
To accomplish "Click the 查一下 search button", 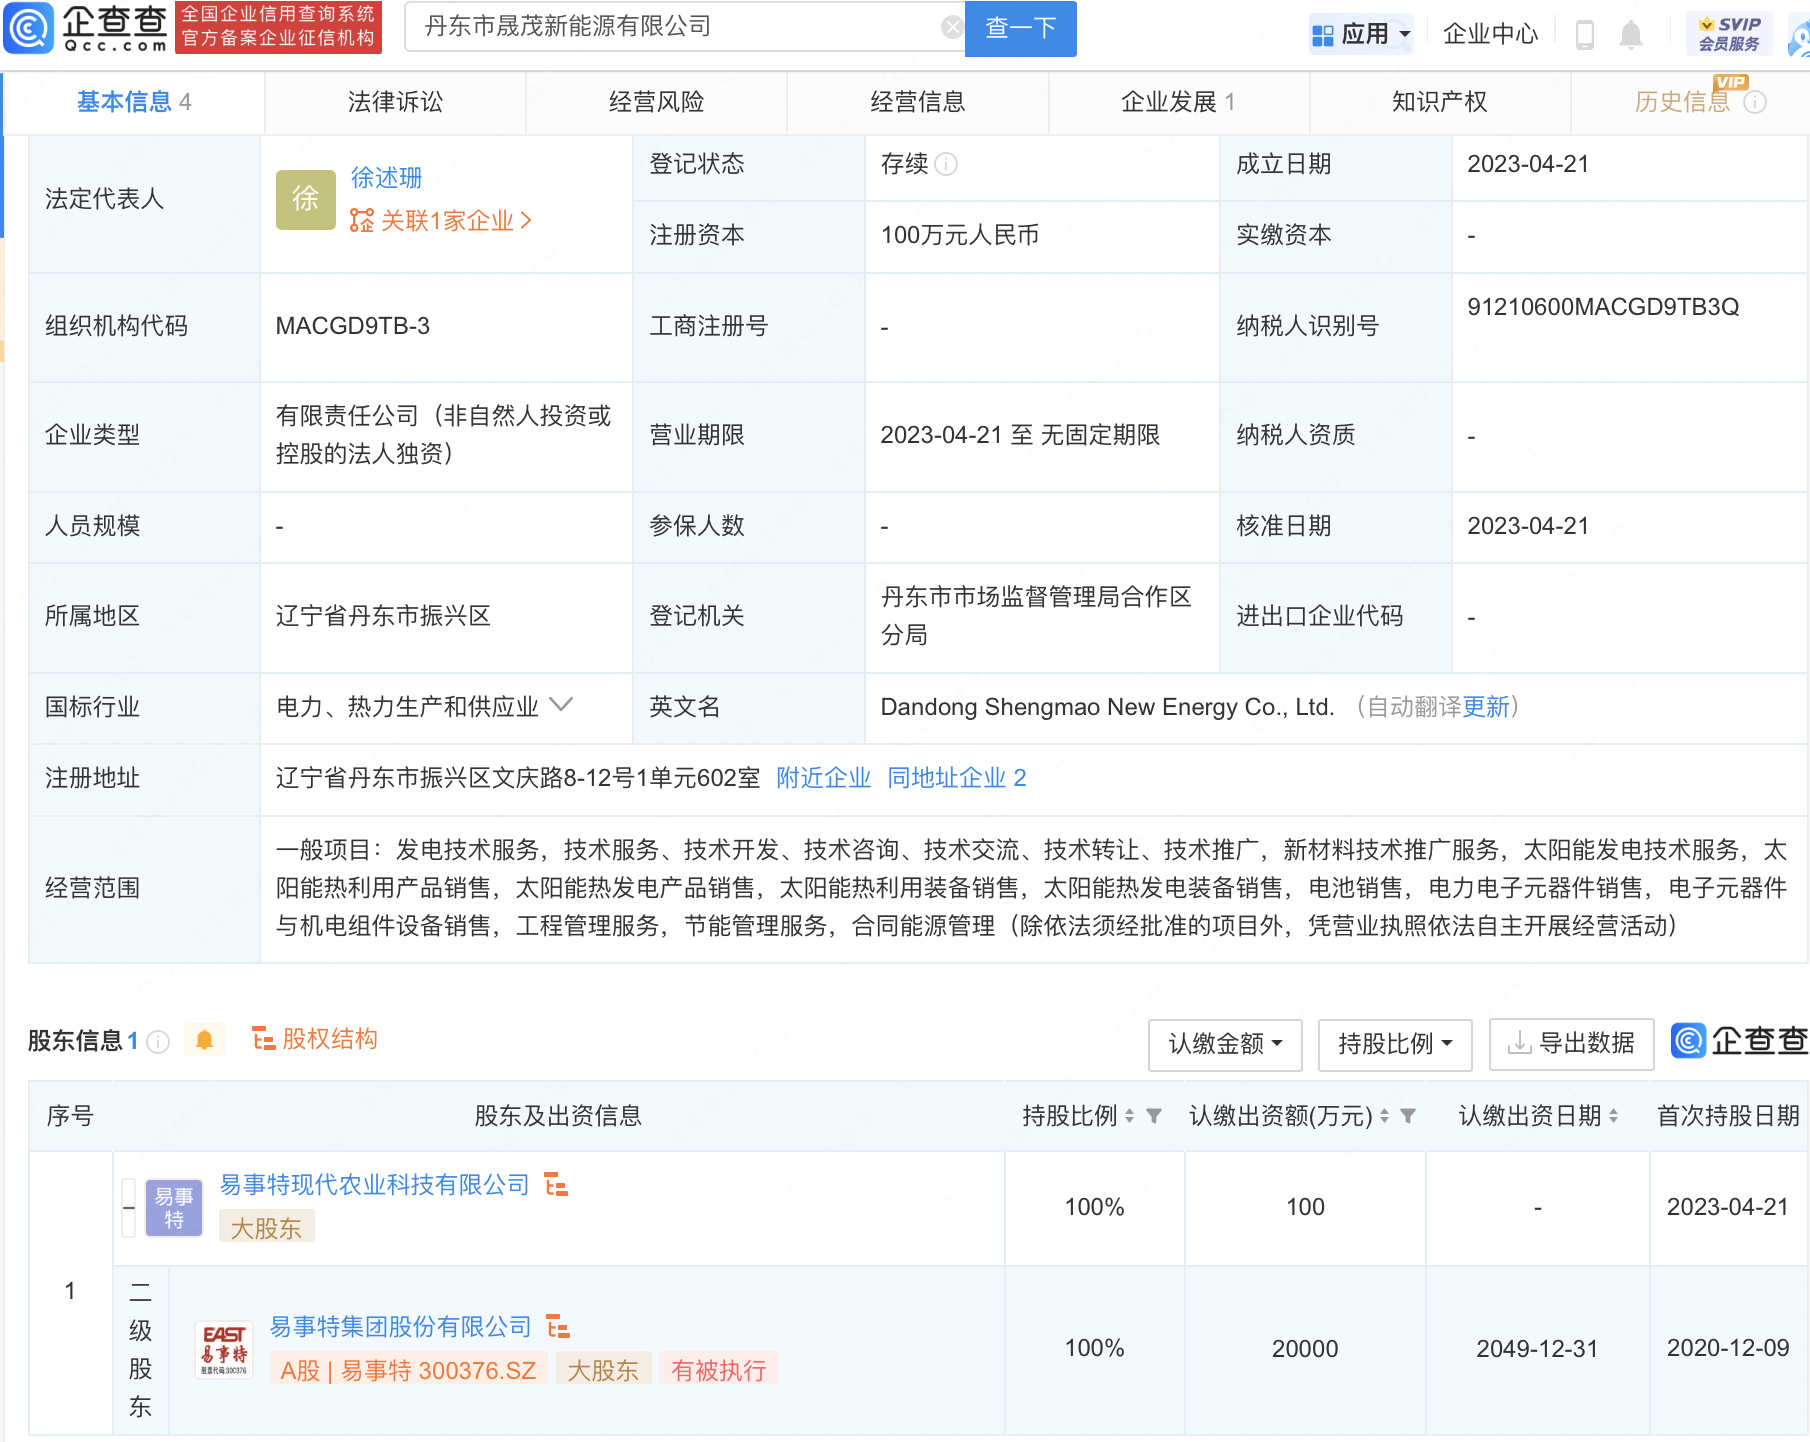I will tap(1020, 28).
